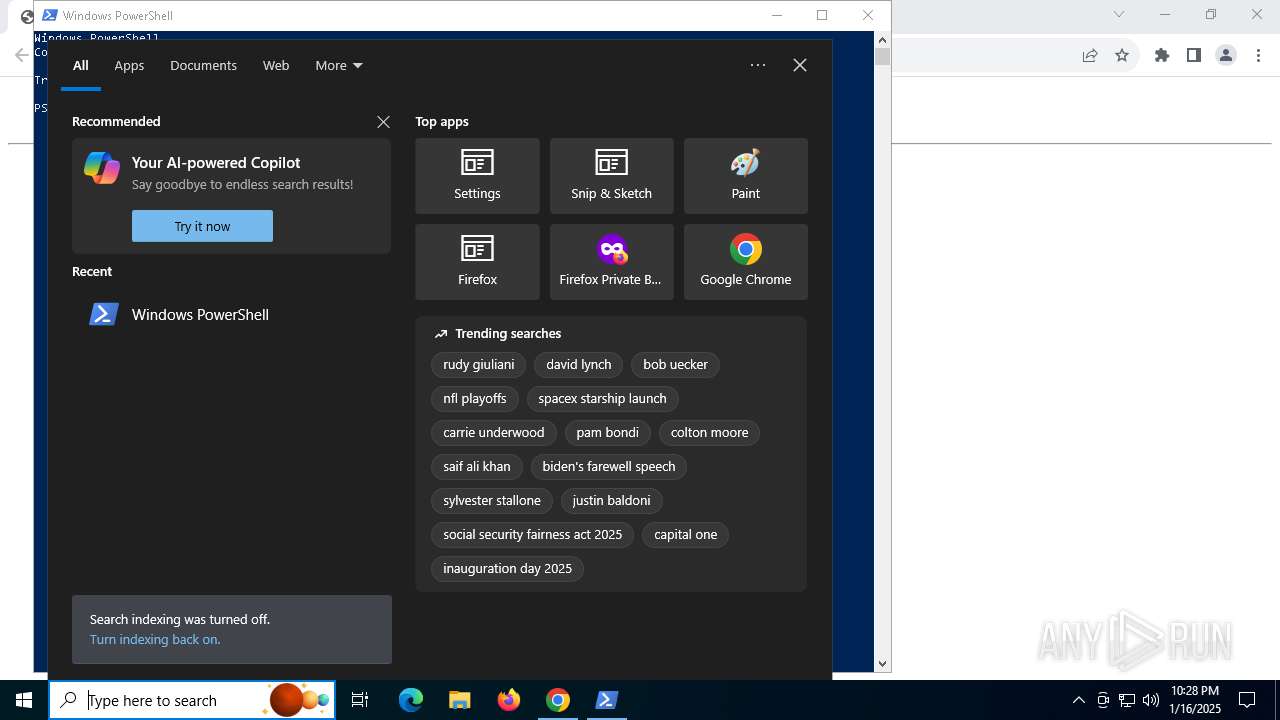Select the colton moore trending chip
Viewport: 1280px width, 720px height.
coord(709,433)
